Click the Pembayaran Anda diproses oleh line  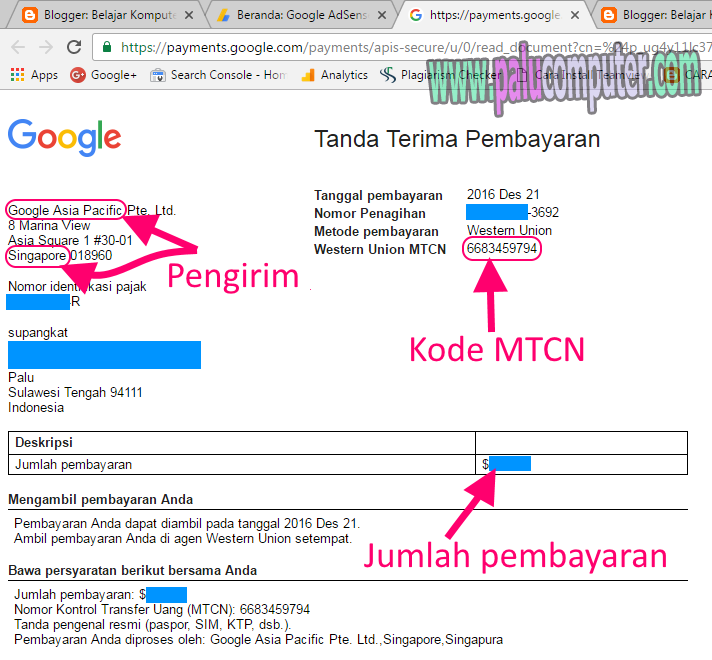point(258,640)
